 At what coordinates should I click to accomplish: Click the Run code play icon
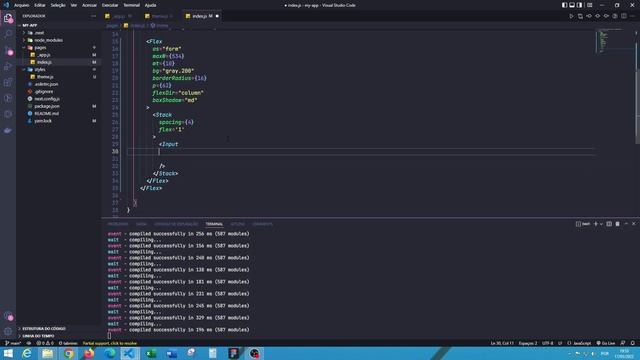pos(571,16)
